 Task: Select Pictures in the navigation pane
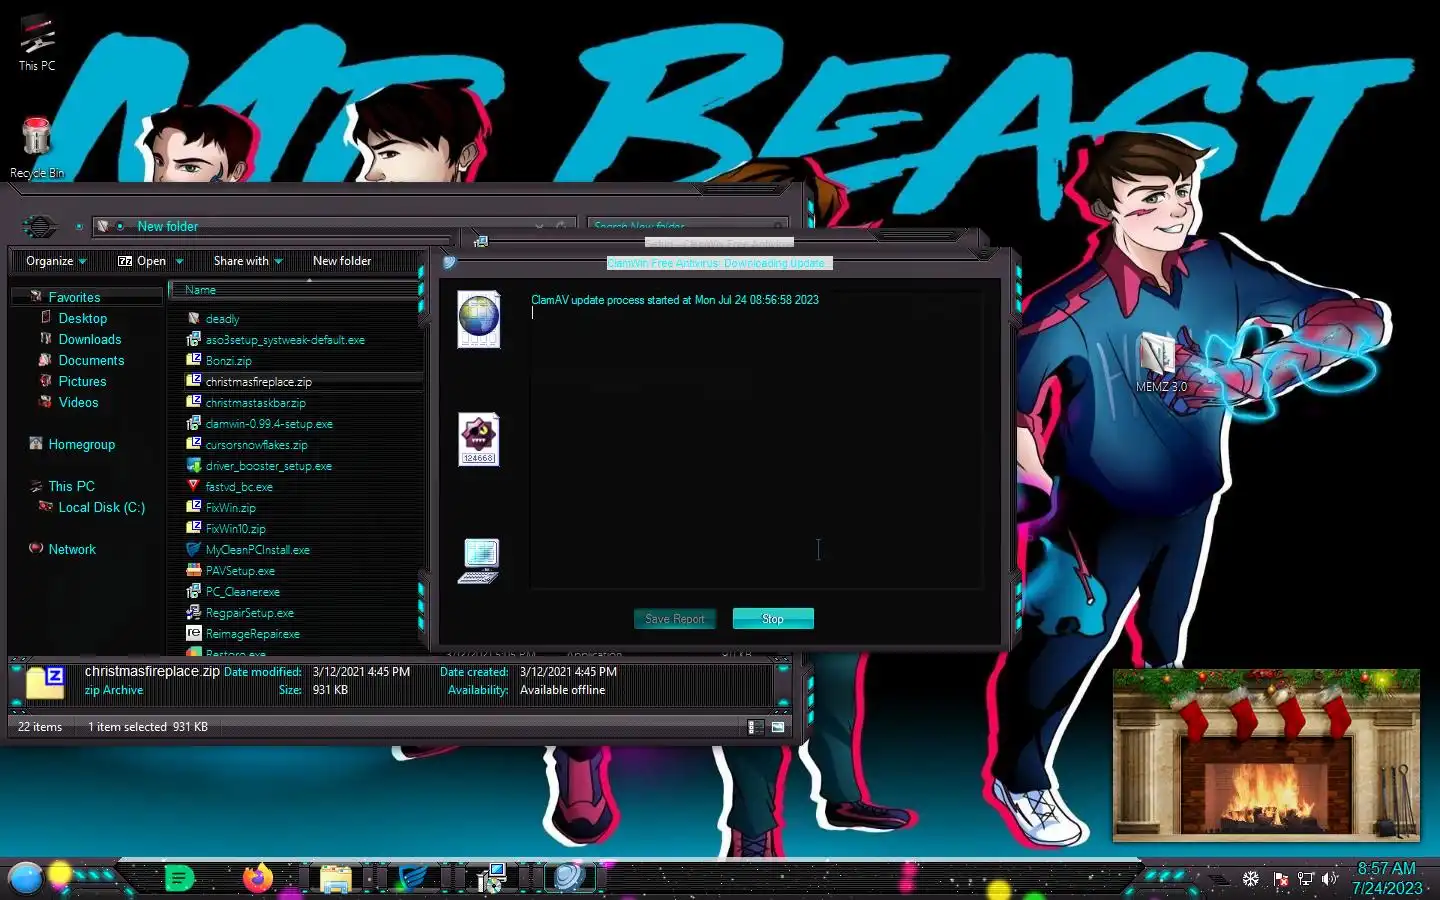point(82,381)
